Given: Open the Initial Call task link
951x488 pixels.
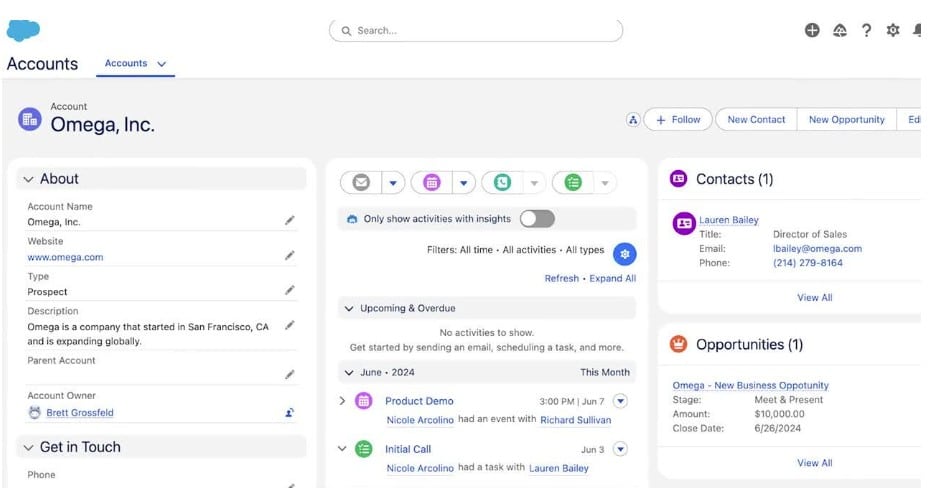Looking at the screenshot, I should pyautogui.click(x=408, y=450).
